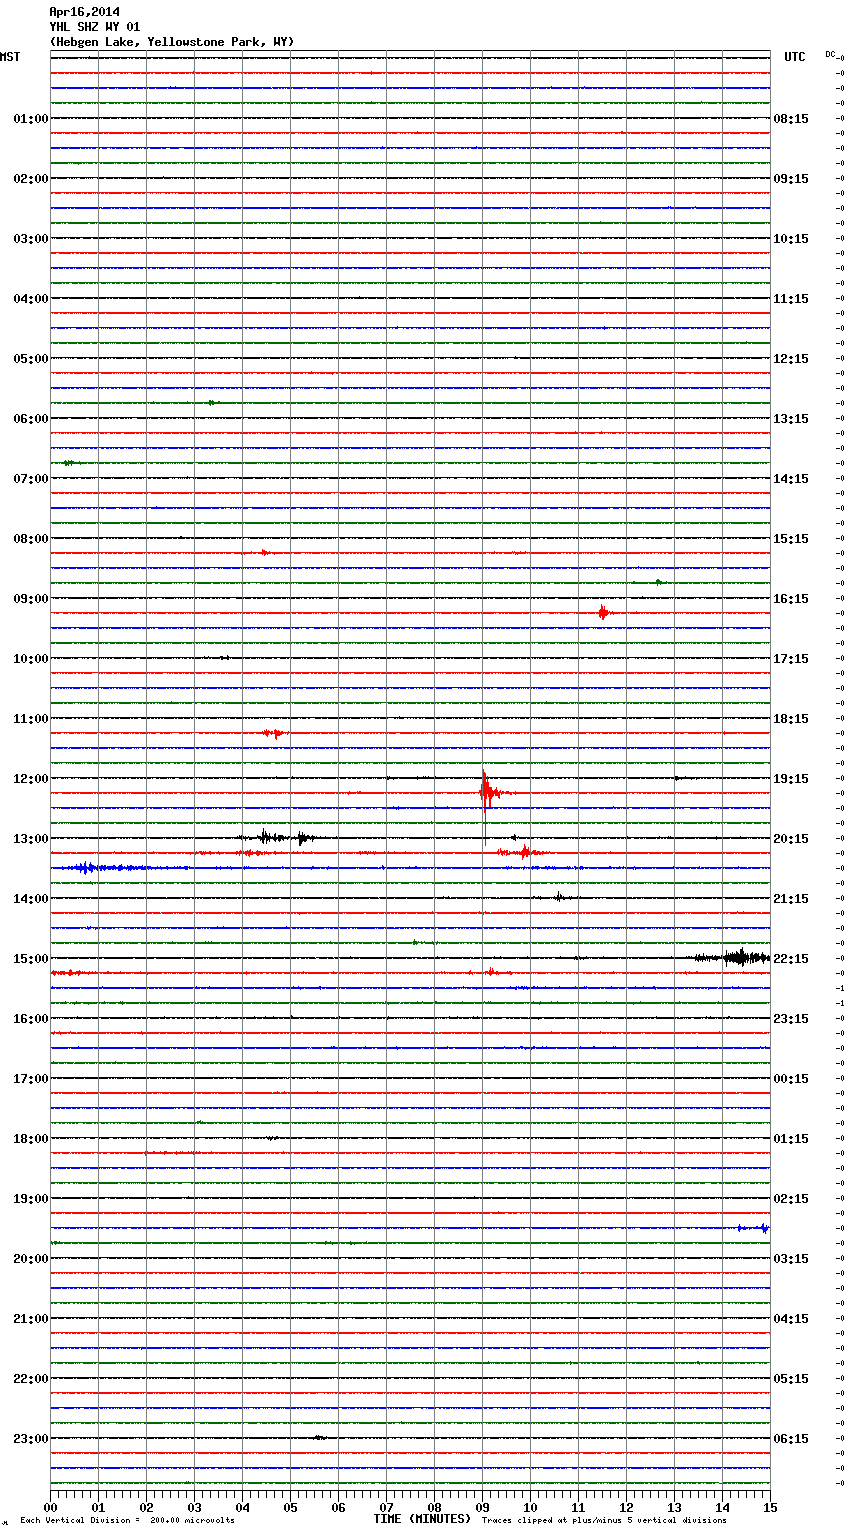Click the 07 tick on the minutes axis
The height and width of the screenshot is (1534, 850).
386,1507
